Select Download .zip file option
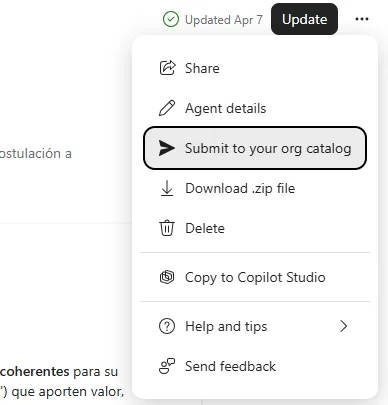Viewport: 388px width, 405px height. [x=255, y=188]
